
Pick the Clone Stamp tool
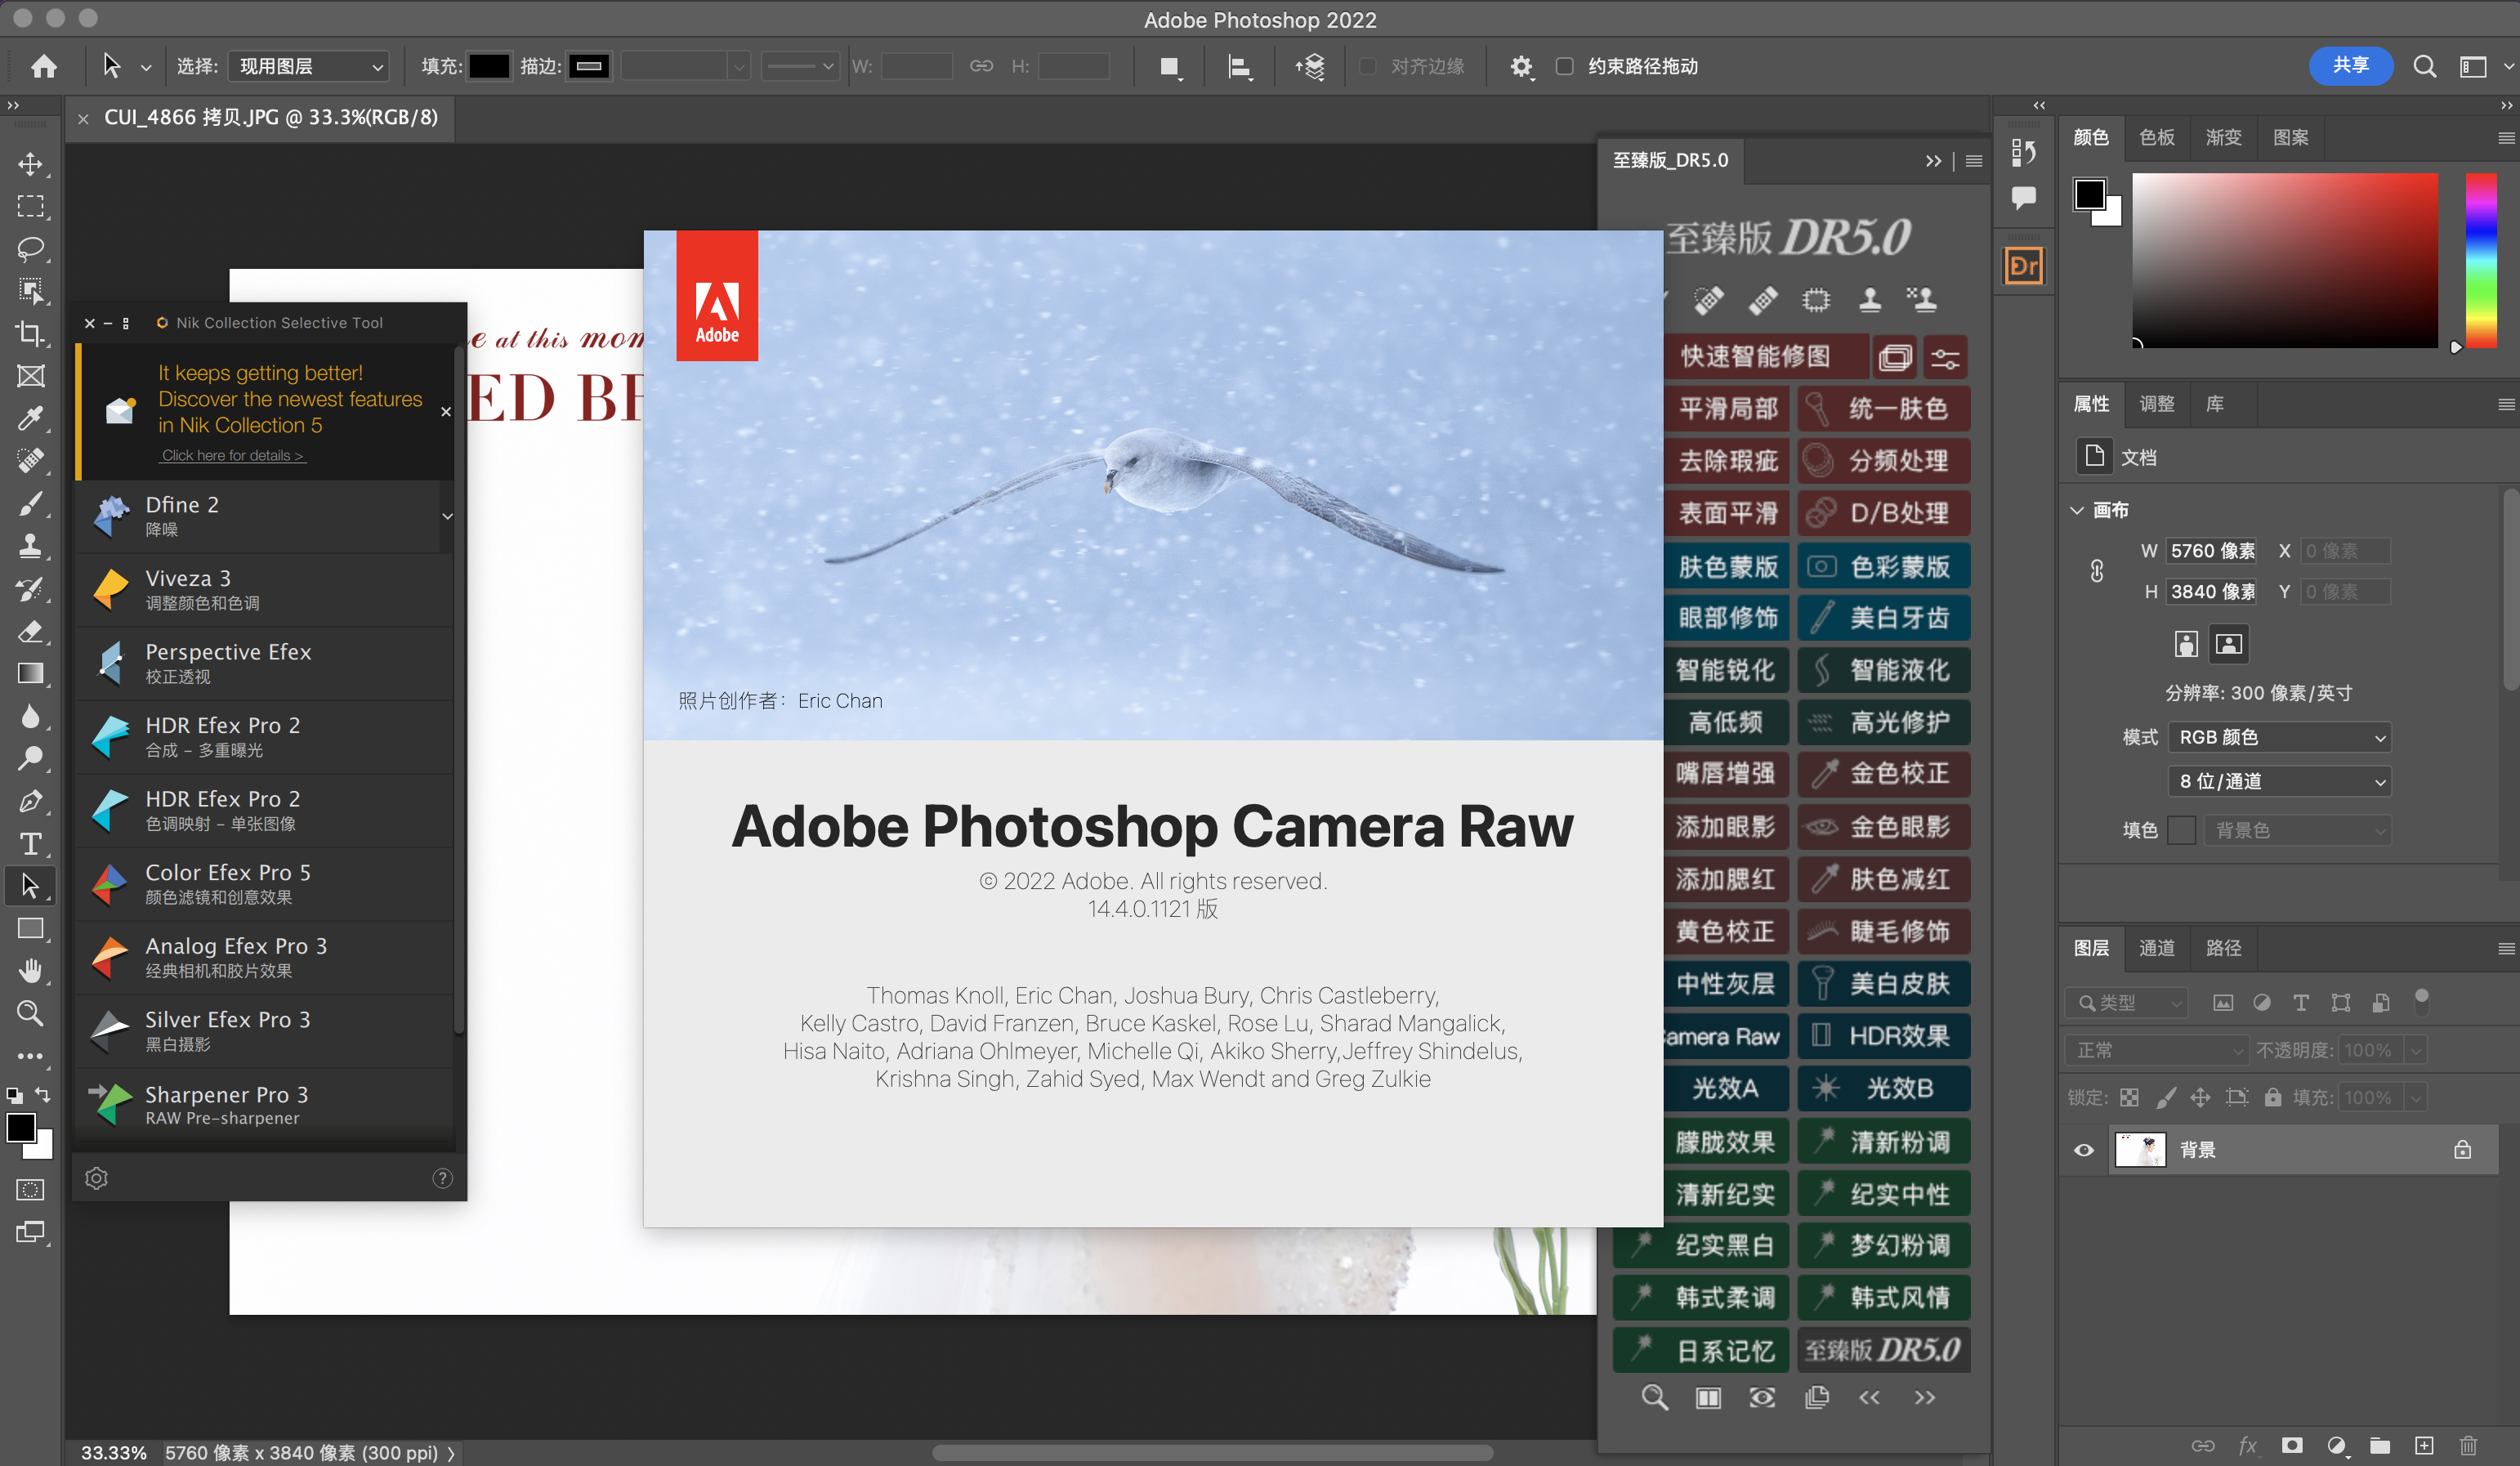tap(30, 546)
